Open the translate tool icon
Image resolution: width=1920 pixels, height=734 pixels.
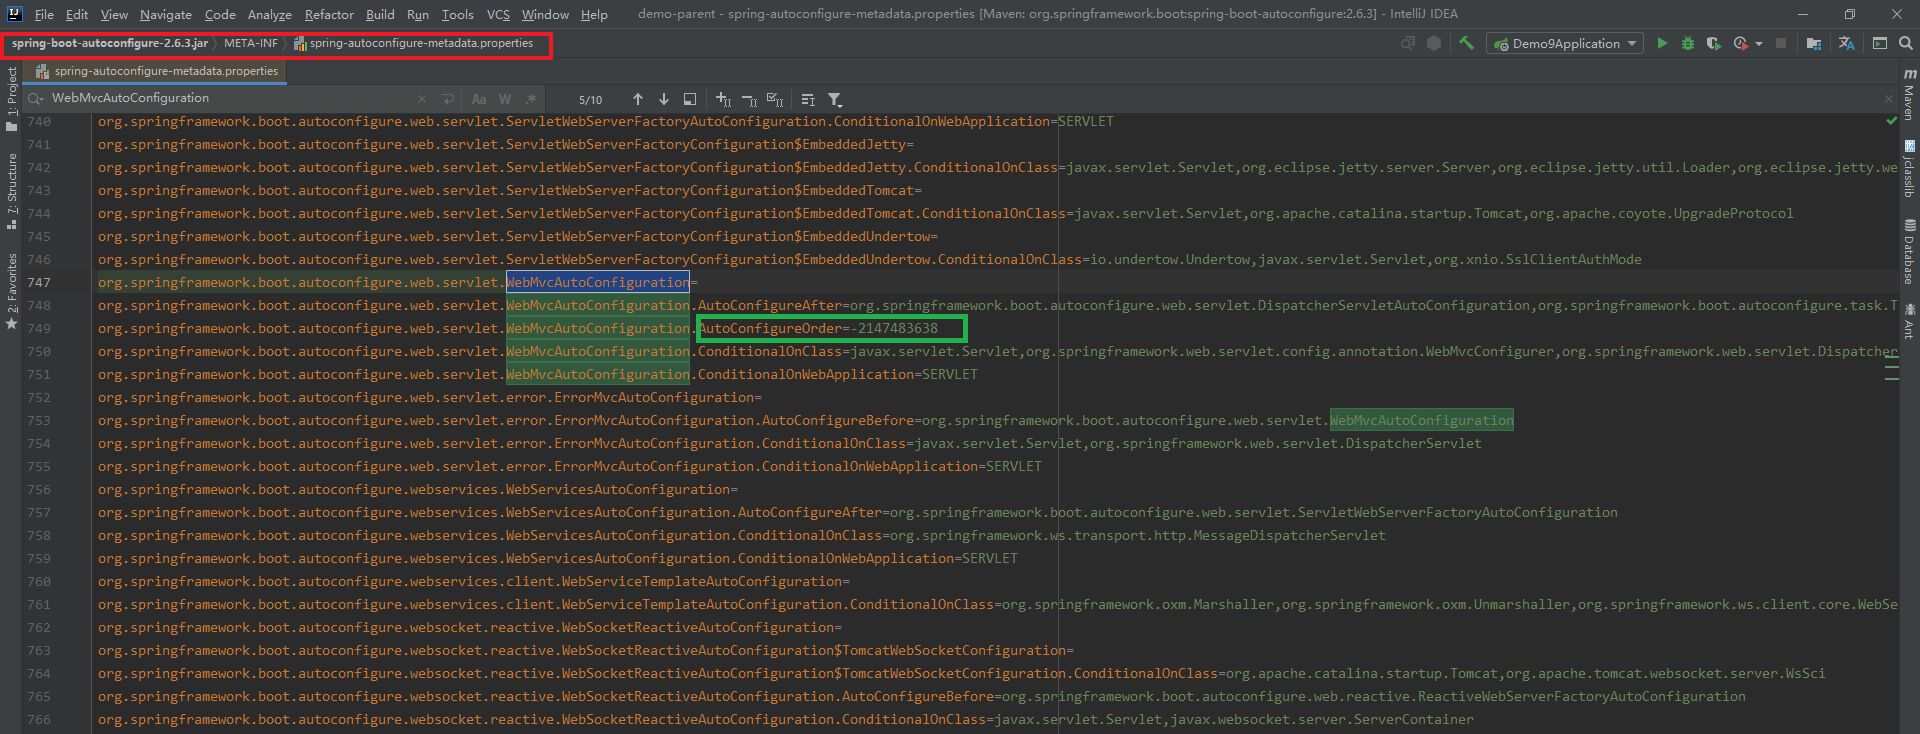[x=1846, y=43]
